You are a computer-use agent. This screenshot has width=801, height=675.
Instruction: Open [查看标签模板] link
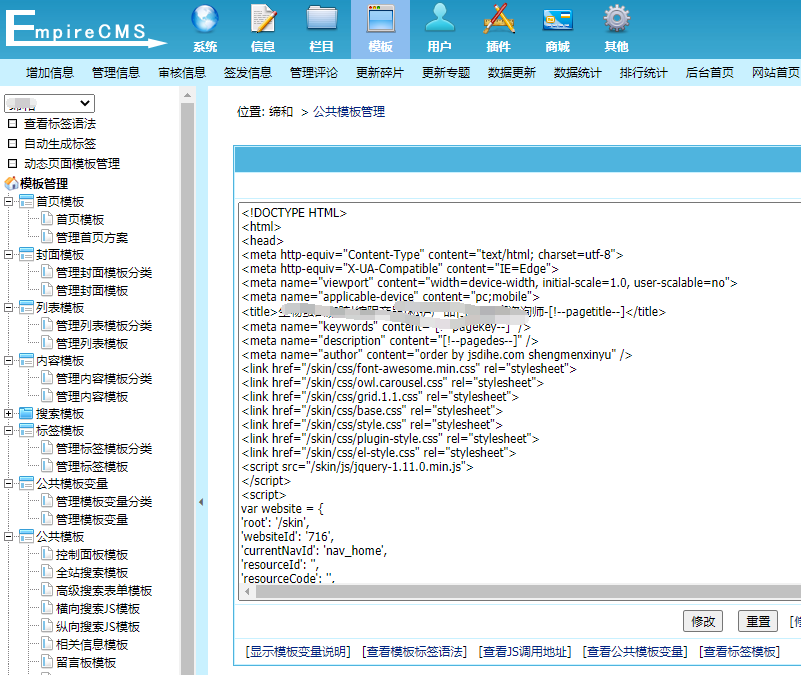point(739,651)
